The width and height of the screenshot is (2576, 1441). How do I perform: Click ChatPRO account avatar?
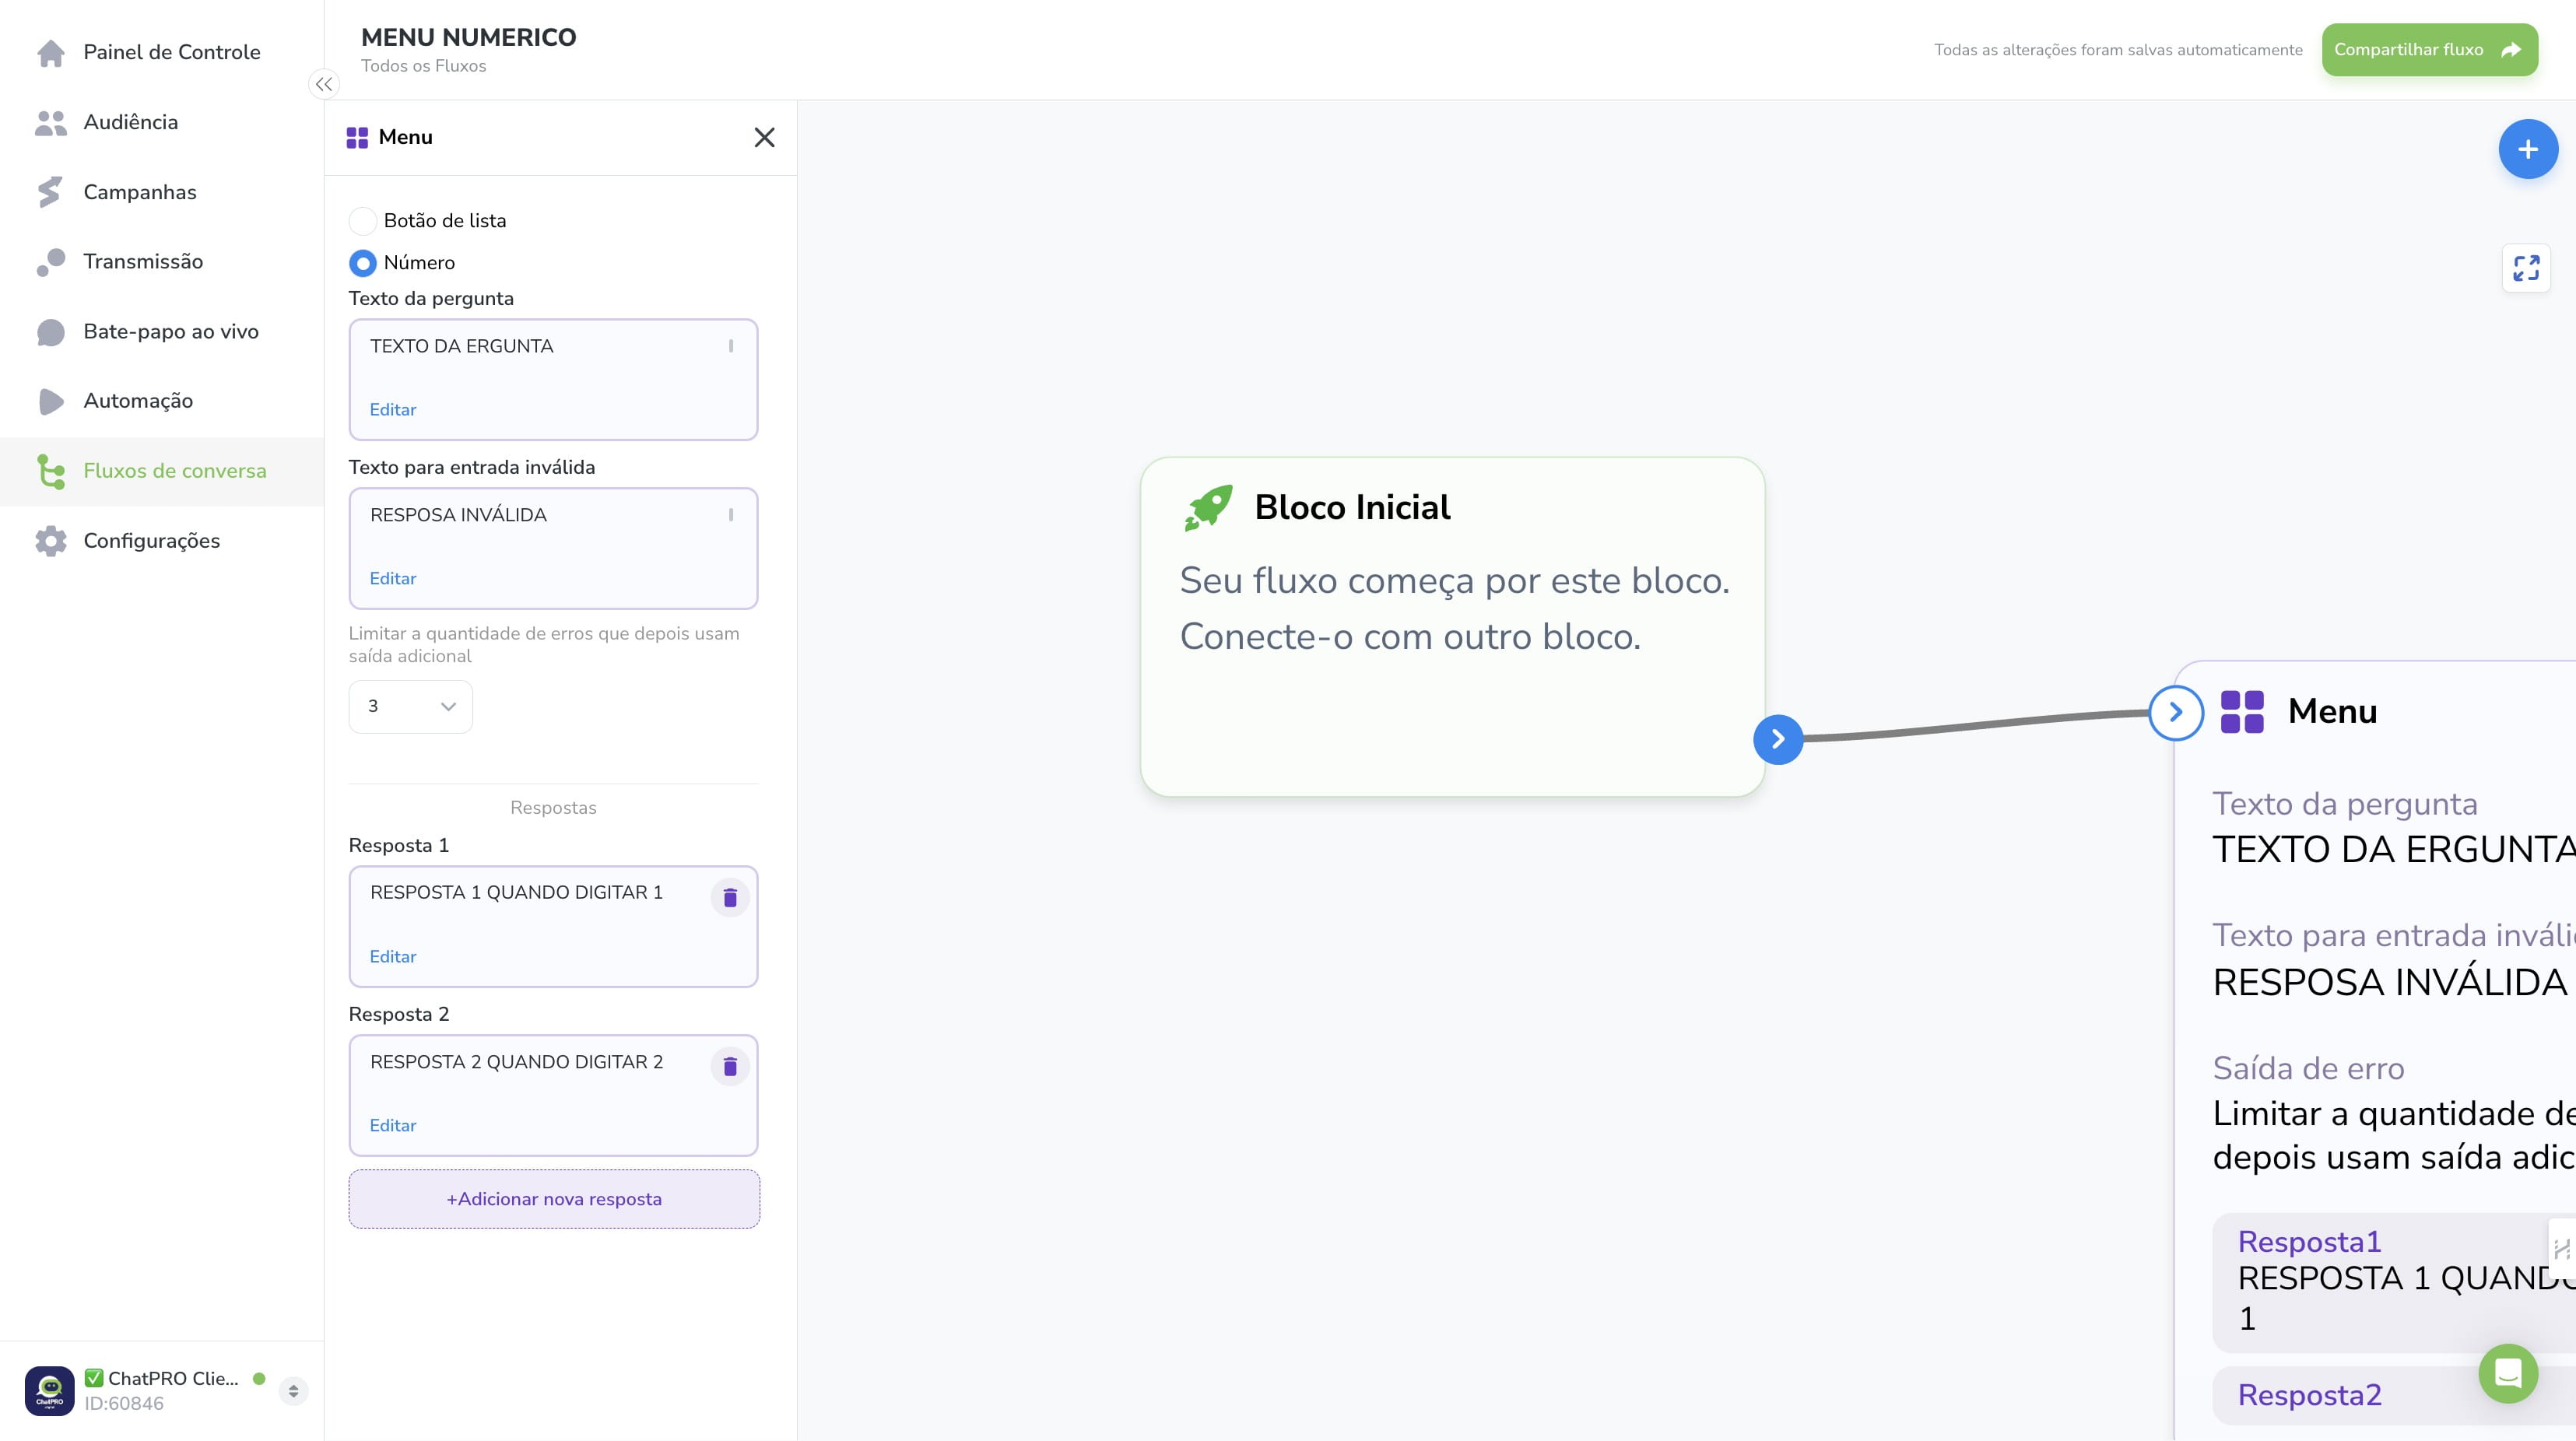pyautogui.click(x=49, y=1391)
